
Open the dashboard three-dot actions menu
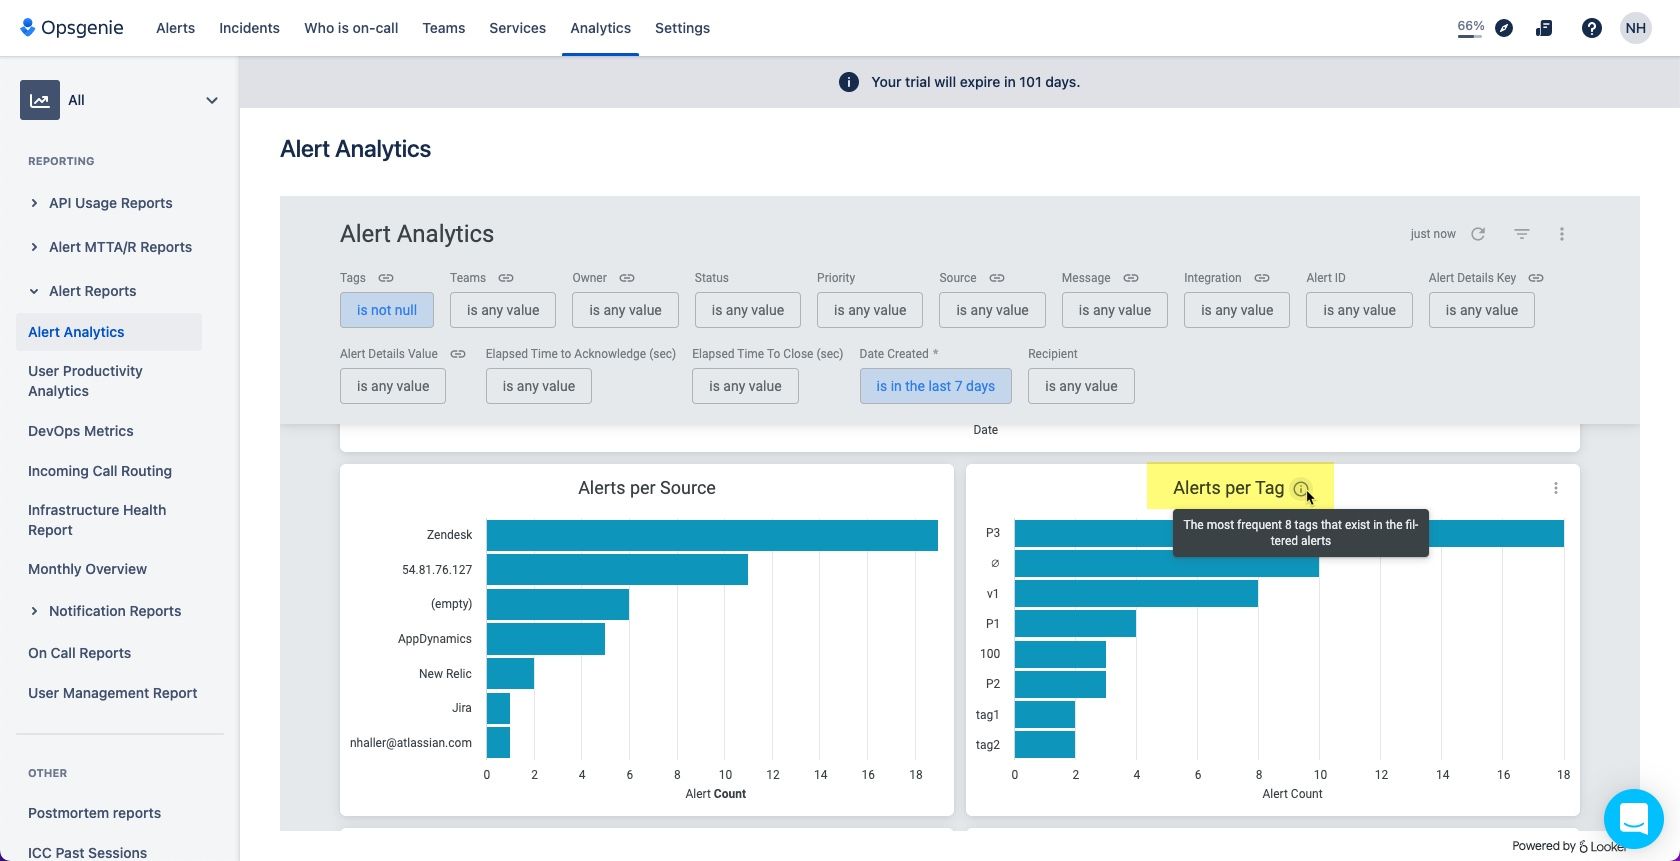coord(1561,234)
